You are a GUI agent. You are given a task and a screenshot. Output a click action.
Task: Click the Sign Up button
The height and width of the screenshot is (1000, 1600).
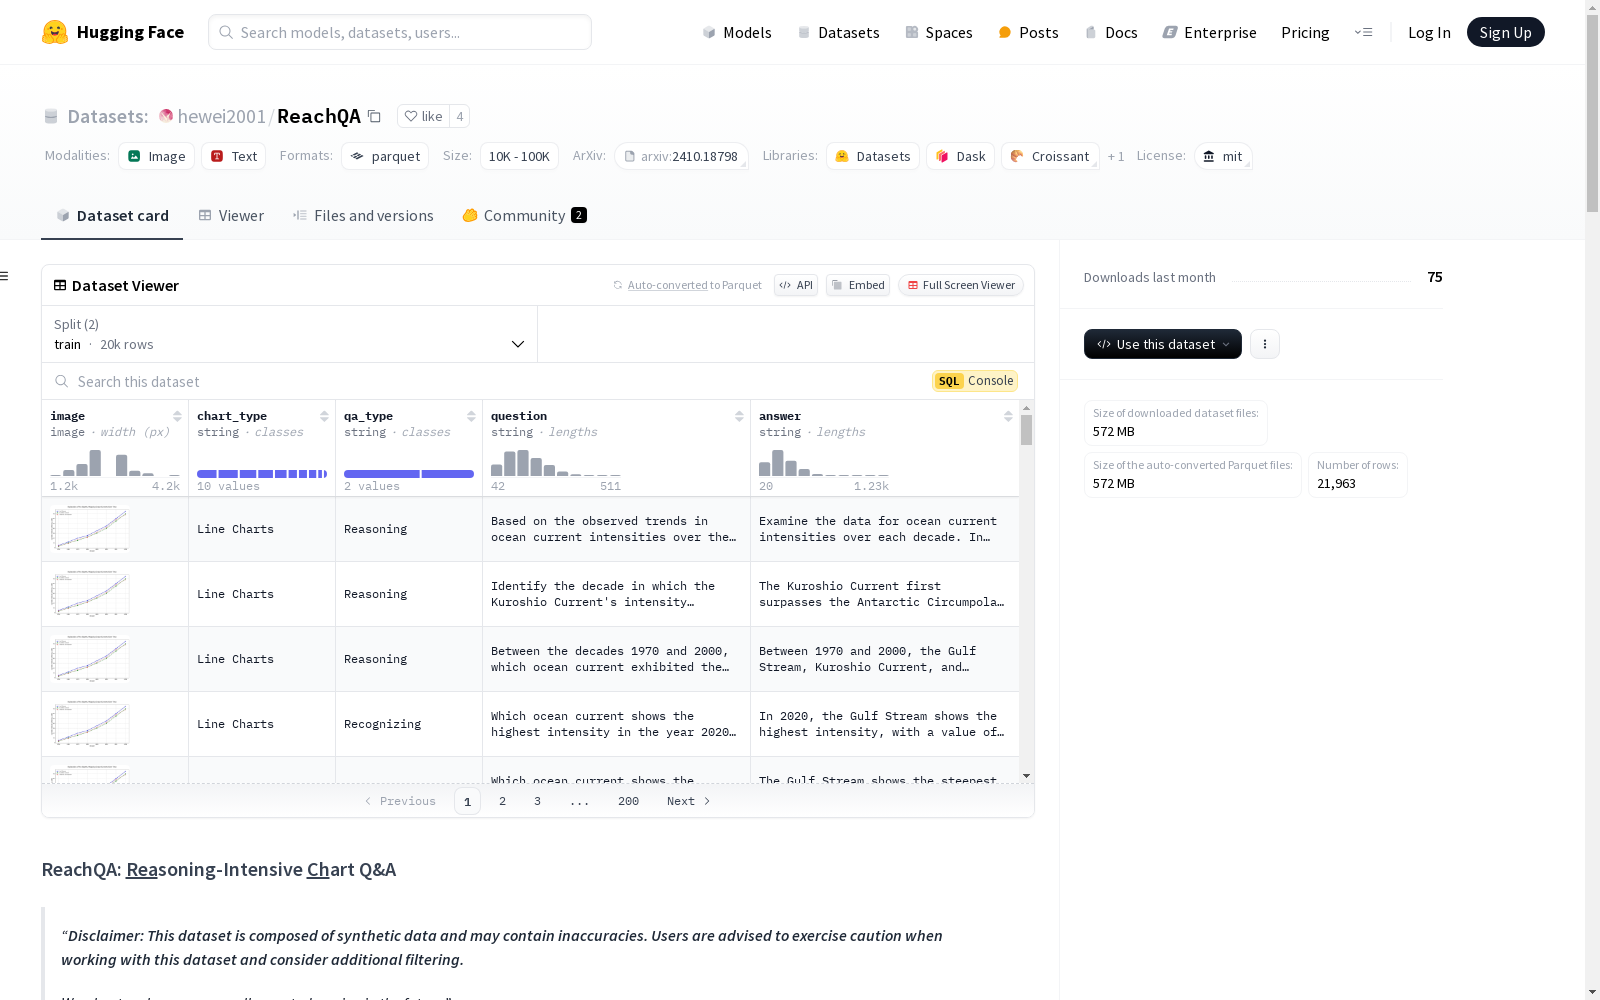(x=1505, y=32)
